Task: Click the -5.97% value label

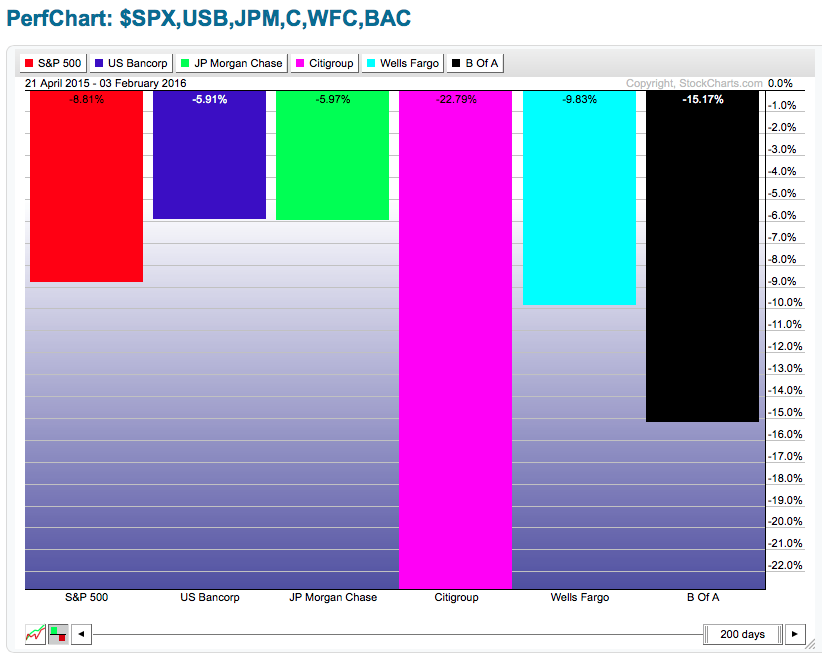Action: (x=333, y=100)
